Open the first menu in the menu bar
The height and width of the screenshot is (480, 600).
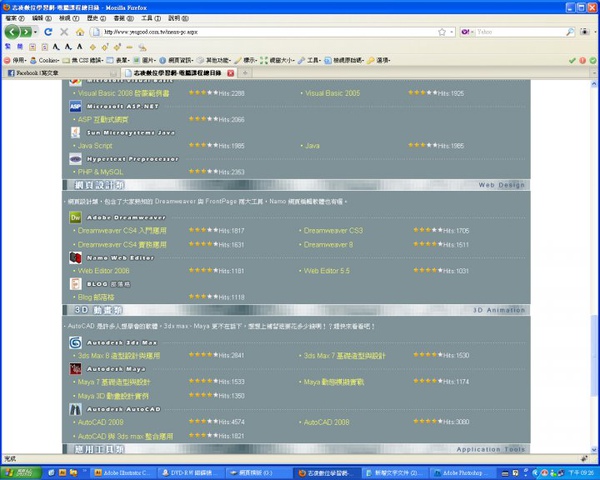point(15,18)
